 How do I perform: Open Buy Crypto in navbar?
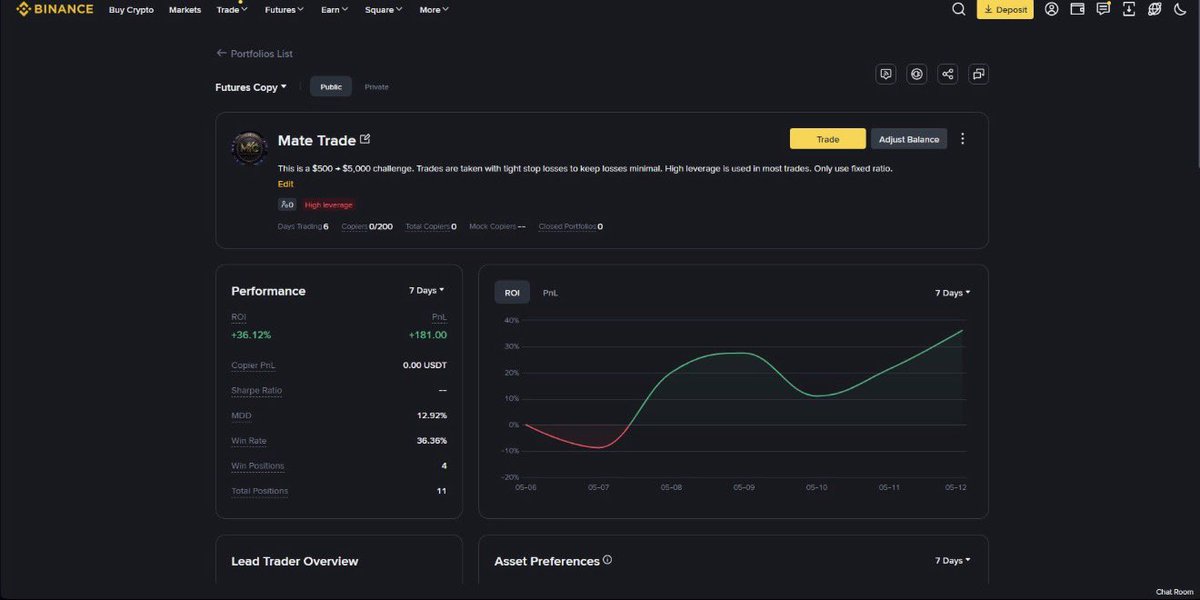point(131,9)
